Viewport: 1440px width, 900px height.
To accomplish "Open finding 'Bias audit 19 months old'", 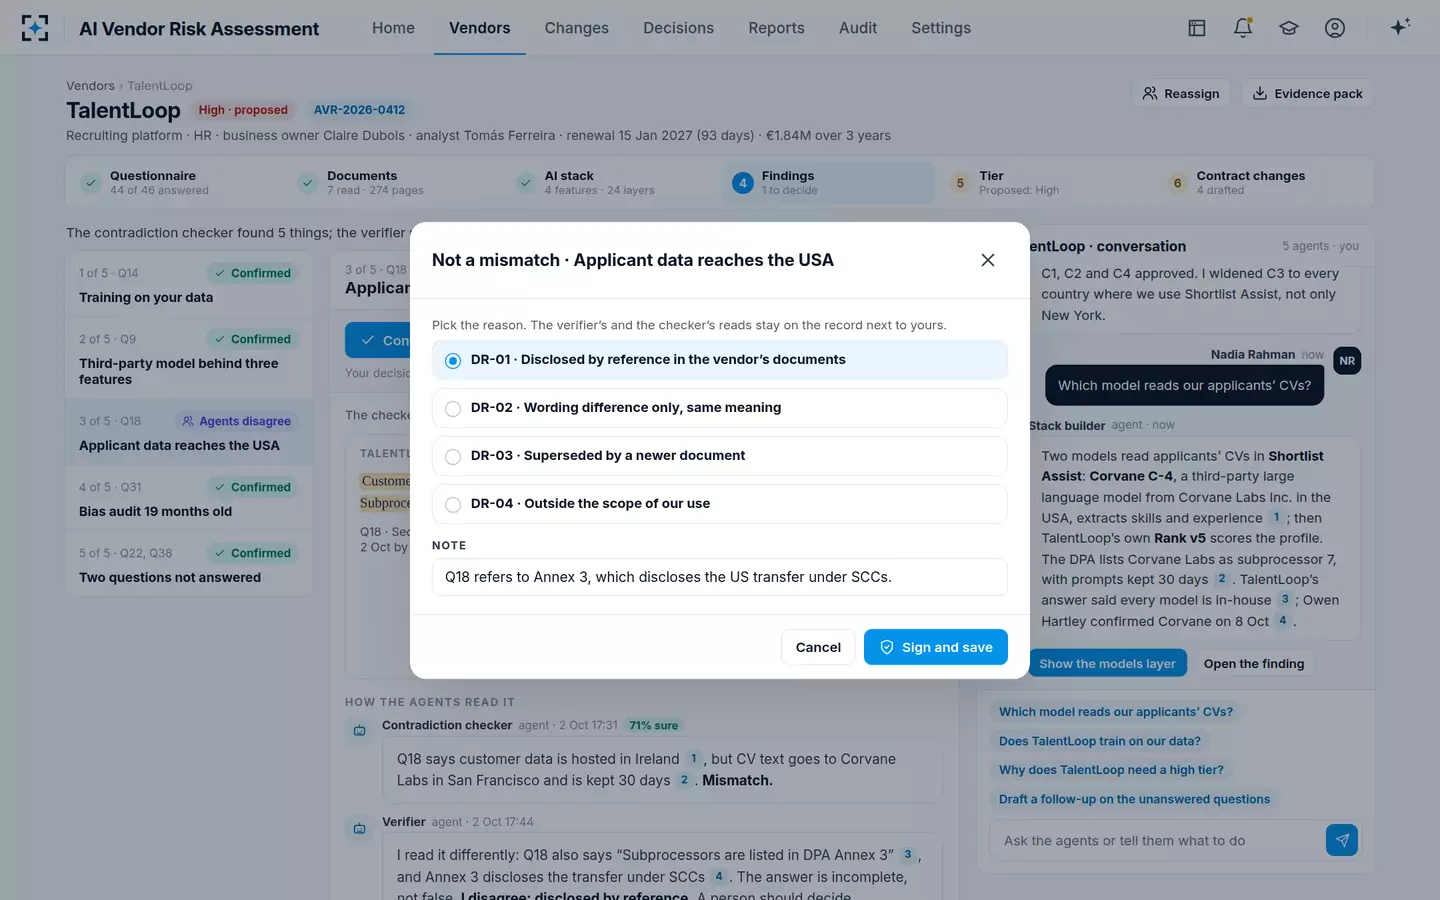I will click(x=189, y=499).
